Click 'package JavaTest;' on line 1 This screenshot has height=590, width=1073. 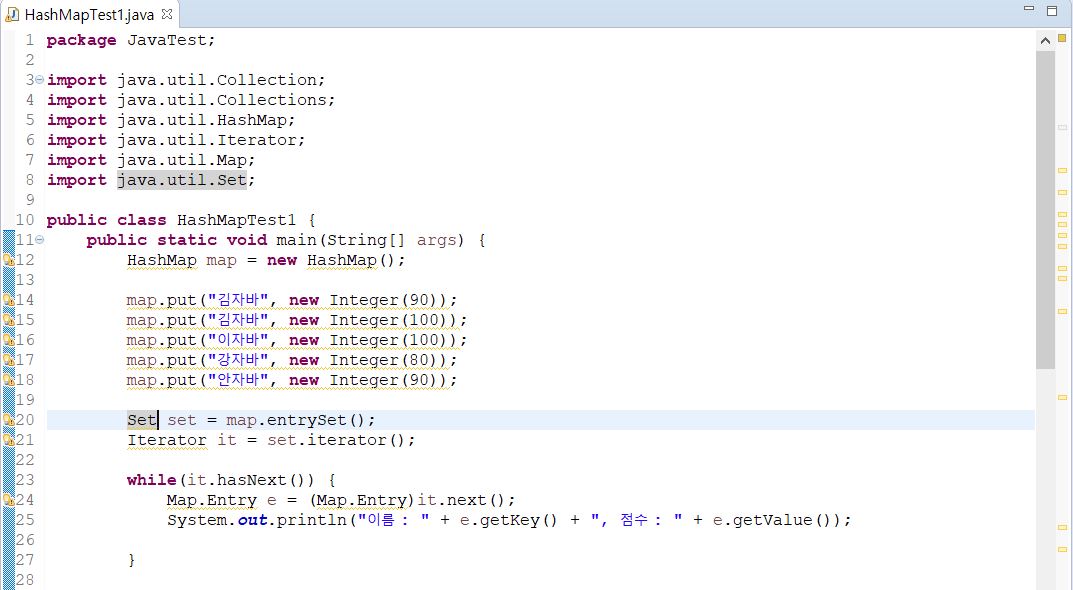[131, 40]
